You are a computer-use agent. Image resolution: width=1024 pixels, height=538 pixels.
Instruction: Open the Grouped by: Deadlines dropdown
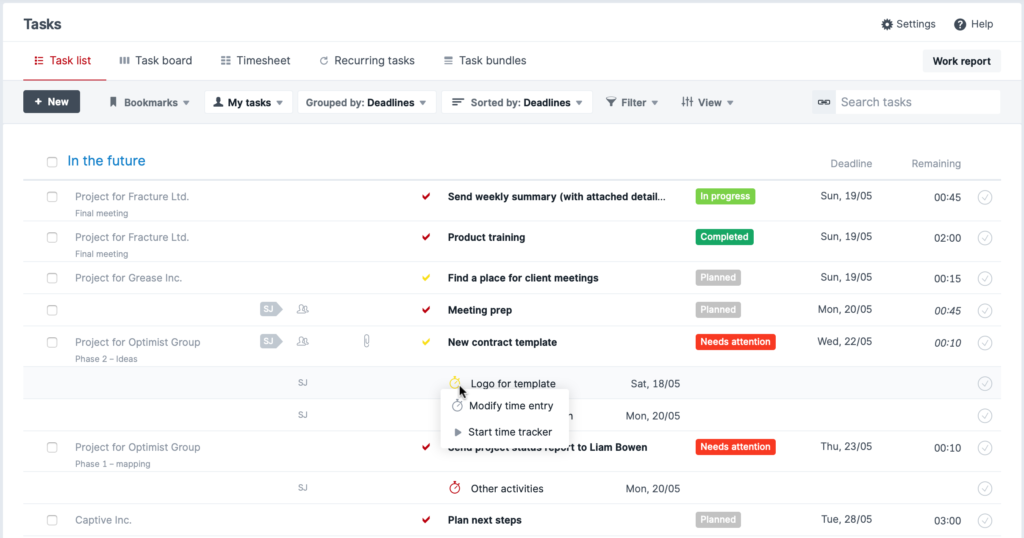(x=366, y=102)
